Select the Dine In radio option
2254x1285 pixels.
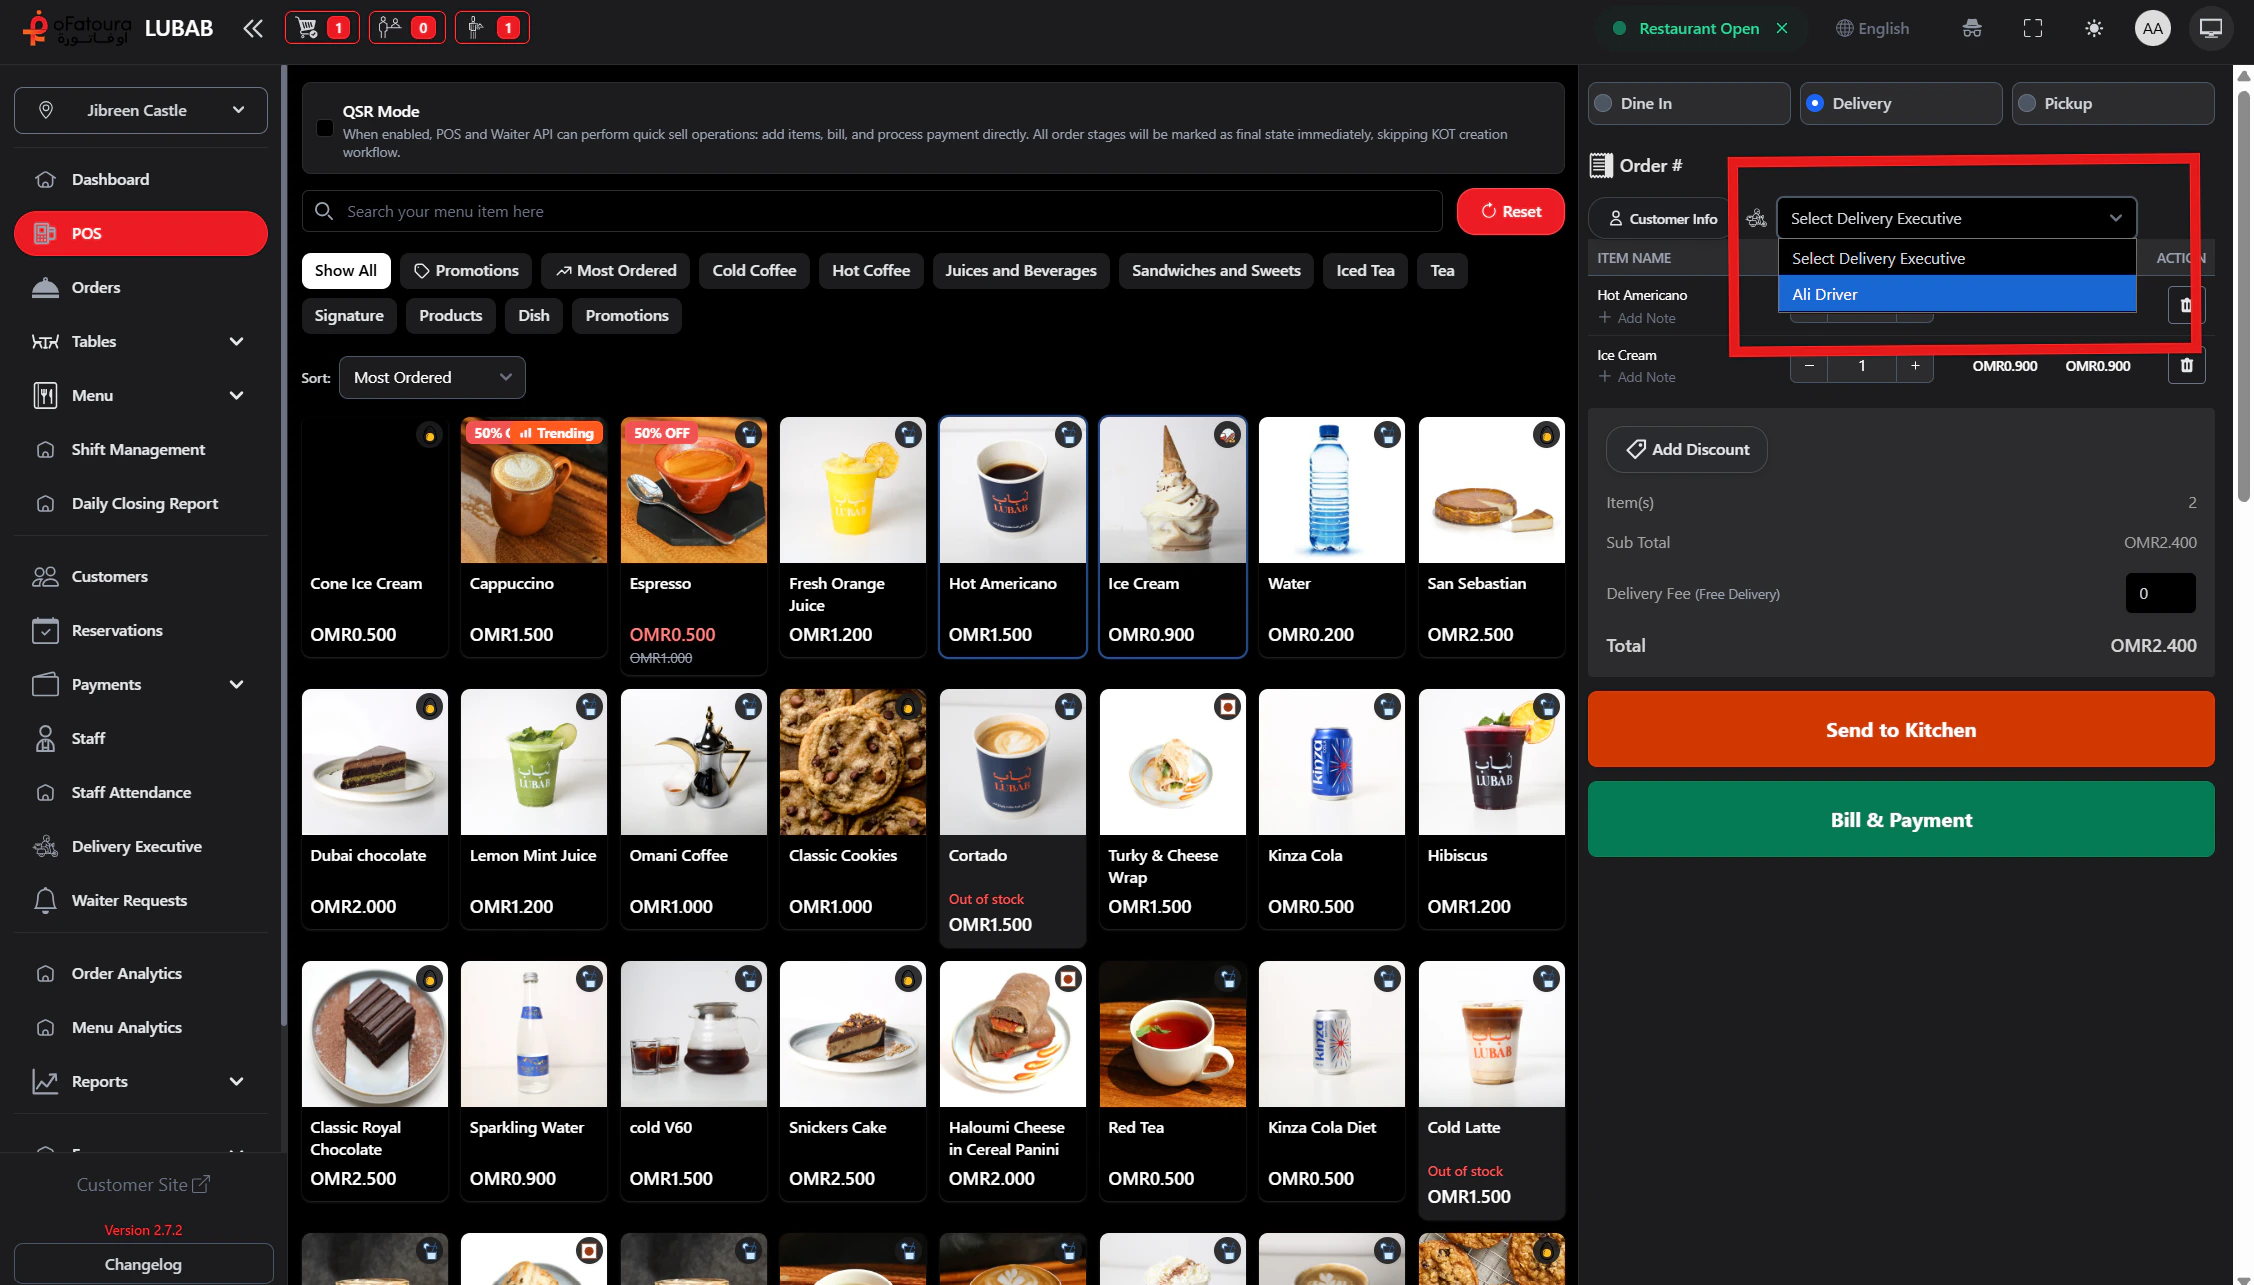click(1604, 104)
